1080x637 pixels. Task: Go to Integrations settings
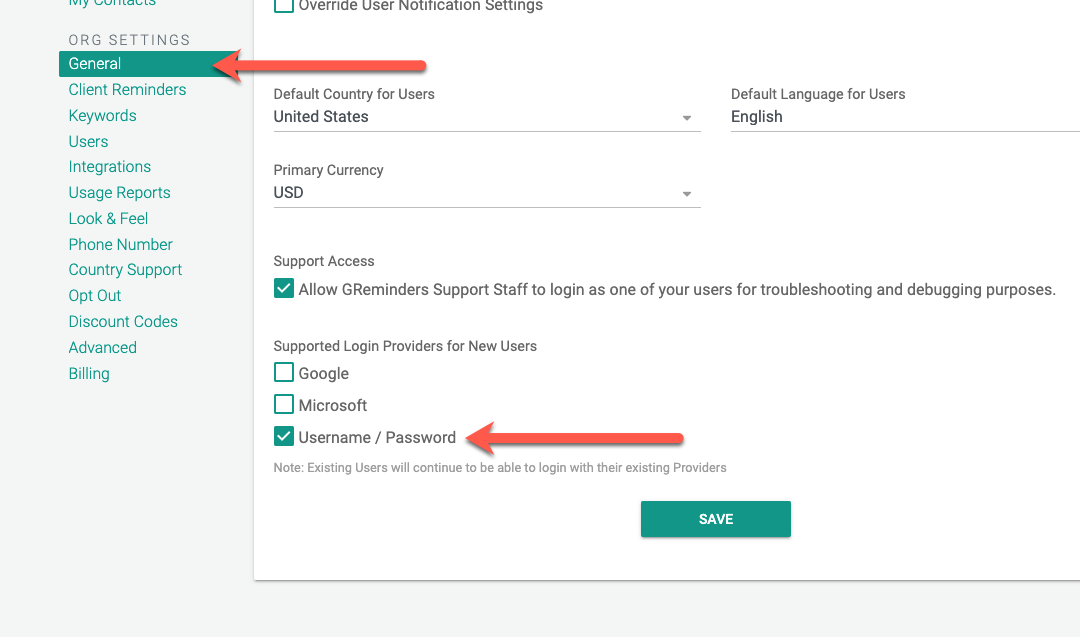pos(110,166)
